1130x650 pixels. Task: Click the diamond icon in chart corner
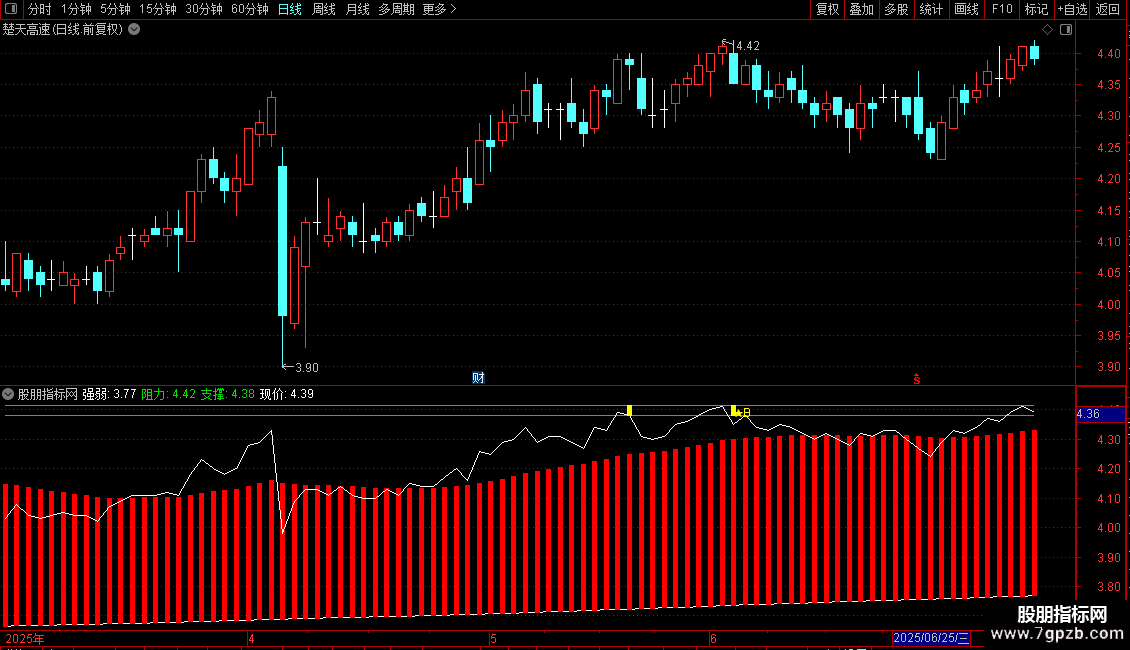(x=1048, y=30)
